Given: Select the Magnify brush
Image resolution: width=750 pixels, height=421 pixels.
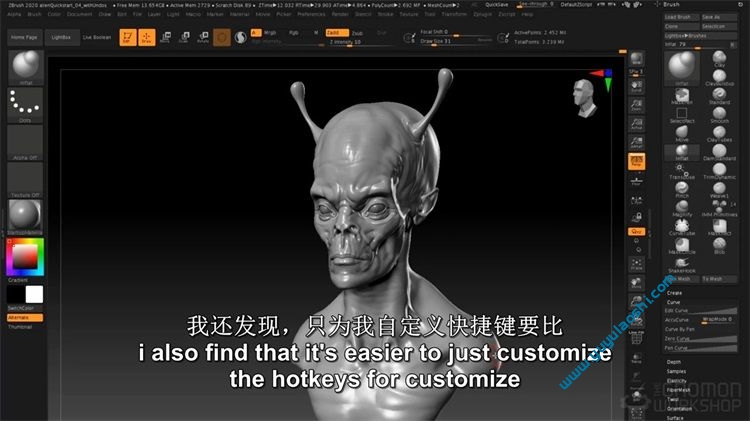Looking at the screenshot, I should click(682, 208).
